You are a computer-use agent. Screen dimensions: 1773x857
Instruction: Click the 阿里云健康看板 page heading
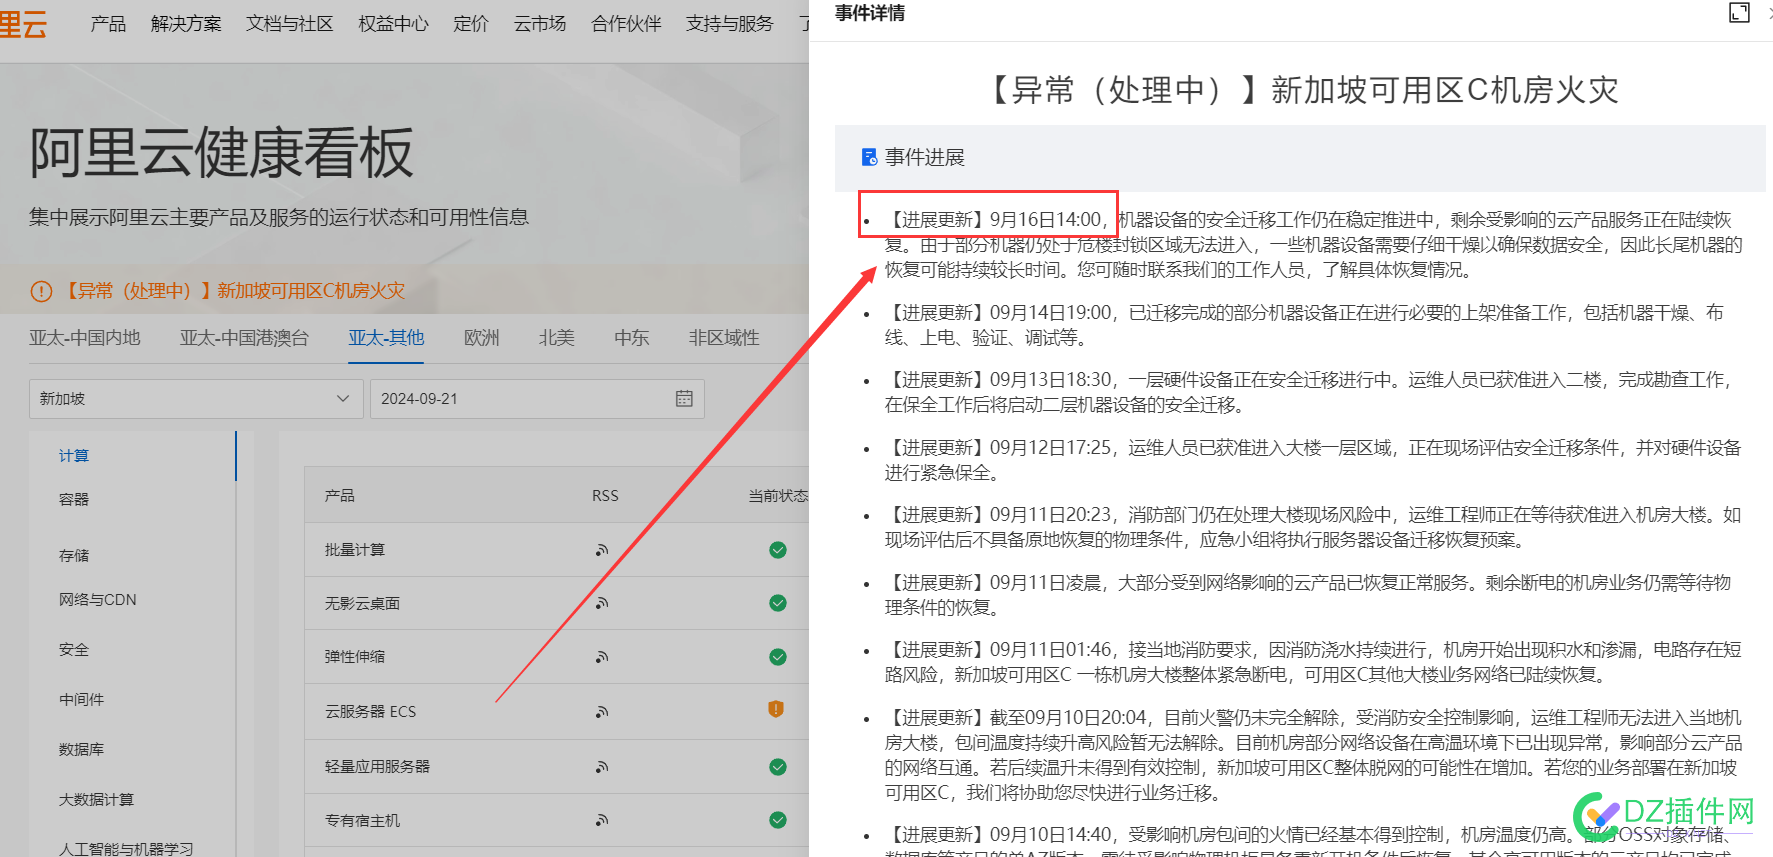[x=221, y=153]
